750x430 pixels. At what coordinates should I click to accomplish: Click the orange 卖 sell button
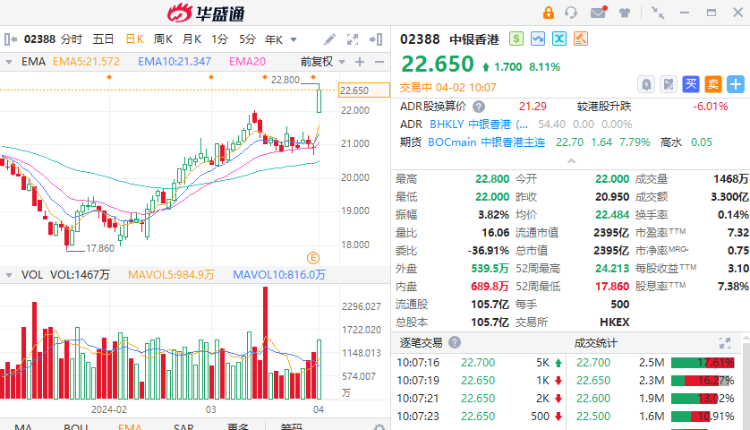713,84
